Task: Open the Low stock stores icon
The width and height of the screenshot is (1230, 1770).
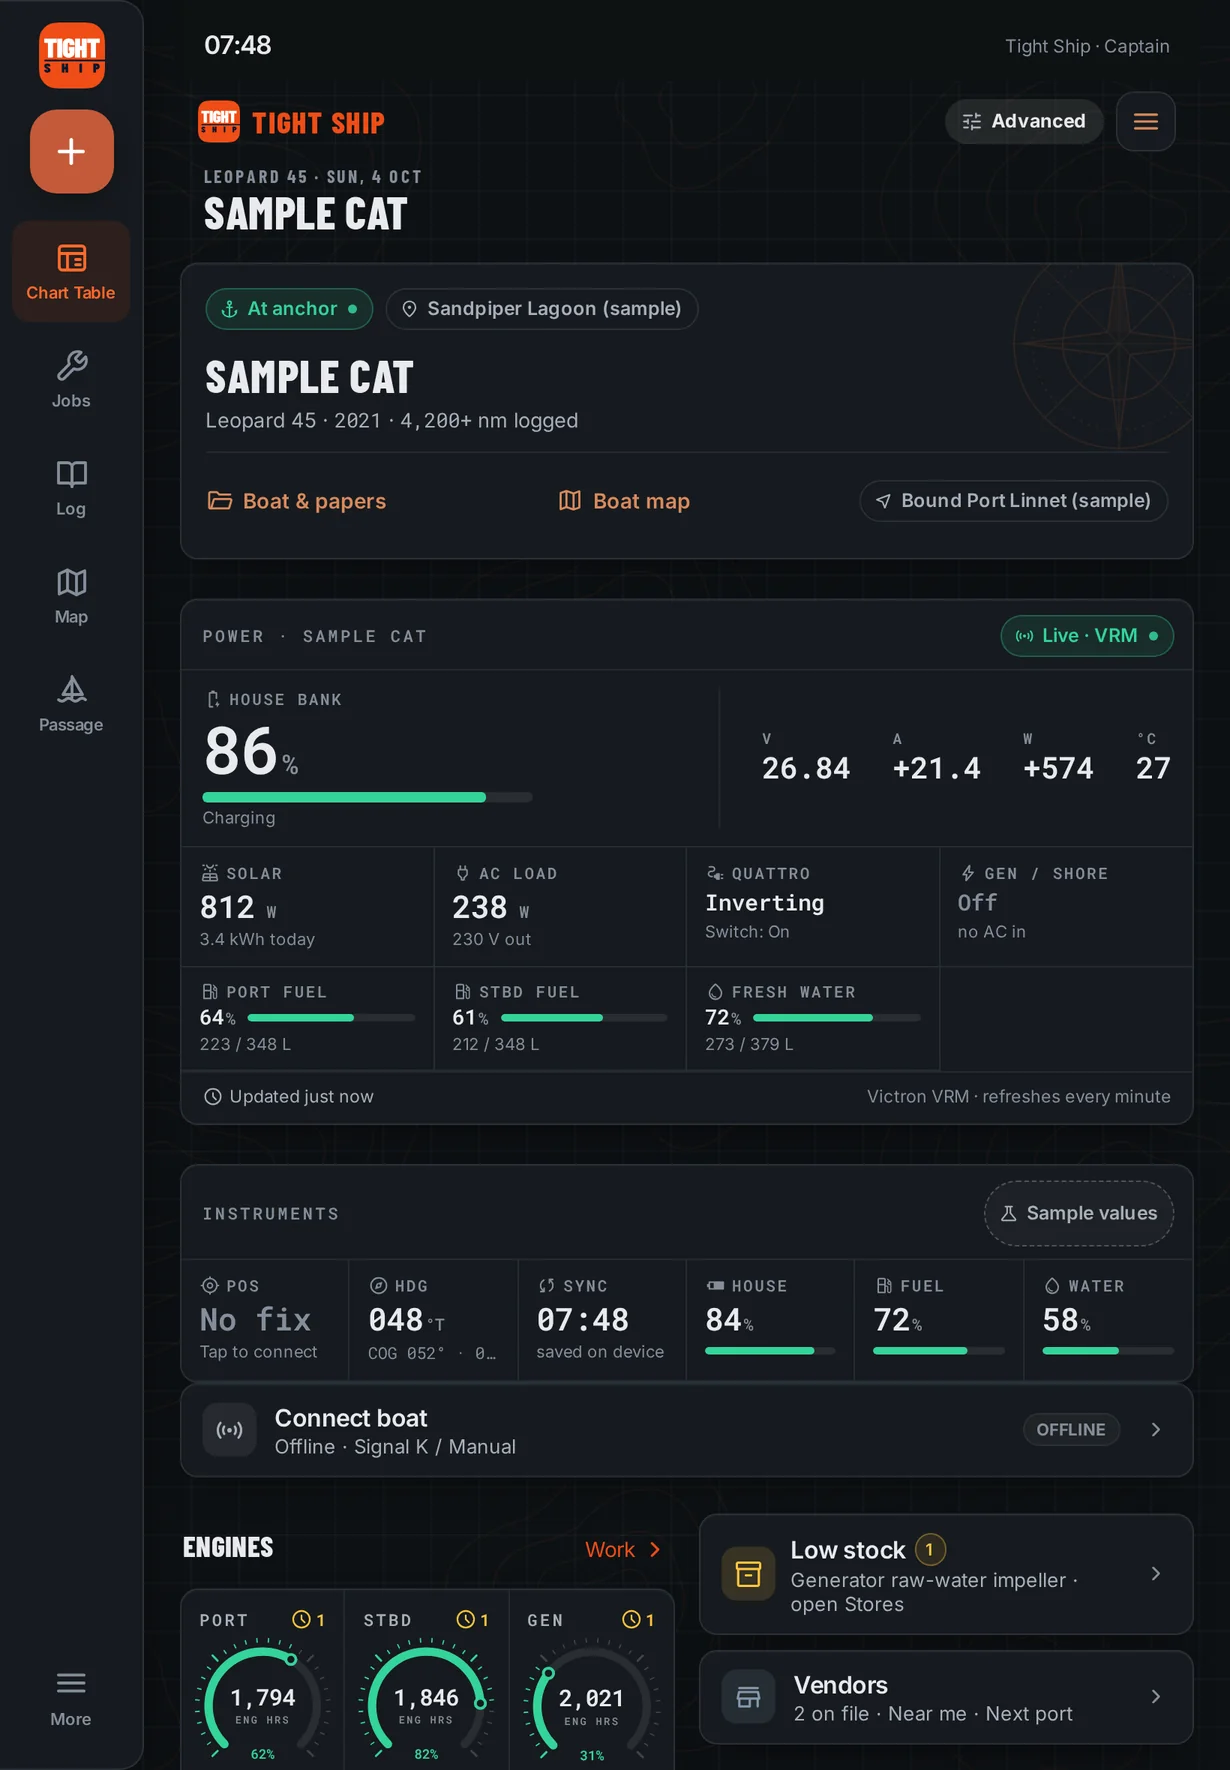Action: coord(749,1574)
